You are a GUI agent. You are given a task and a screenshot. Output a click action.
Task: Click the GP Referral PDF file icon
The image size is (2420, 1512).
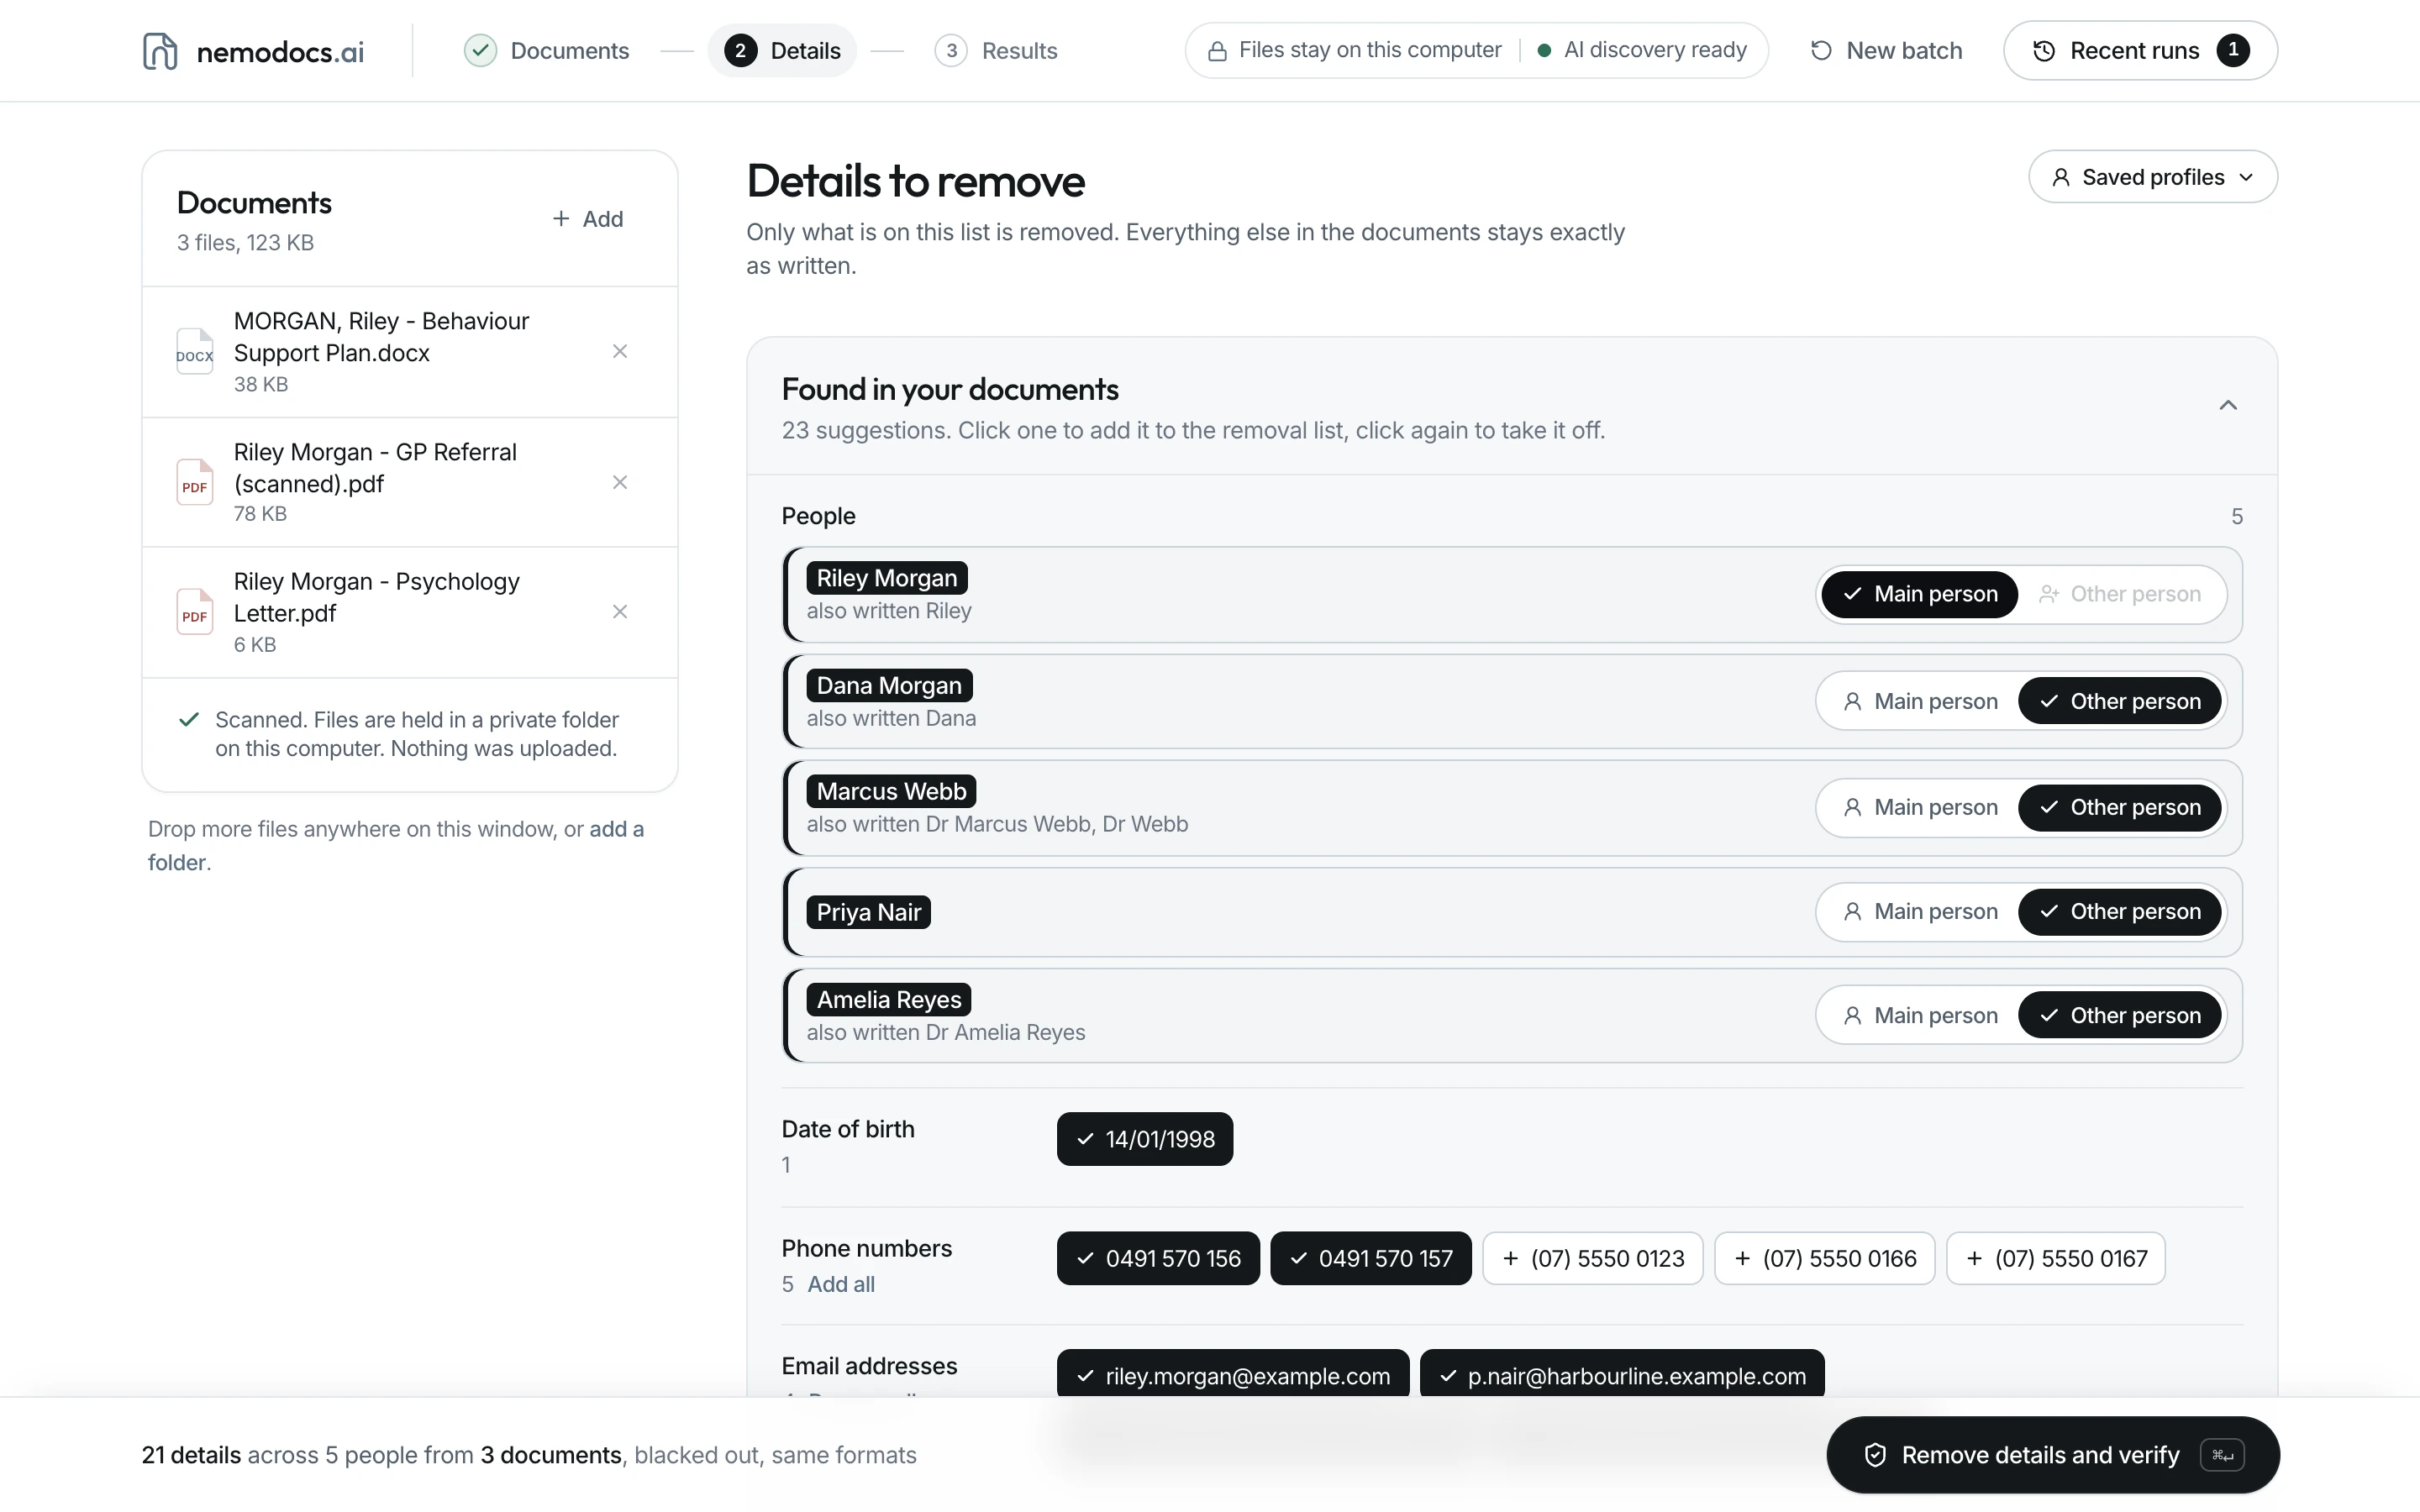pos(195,482)
